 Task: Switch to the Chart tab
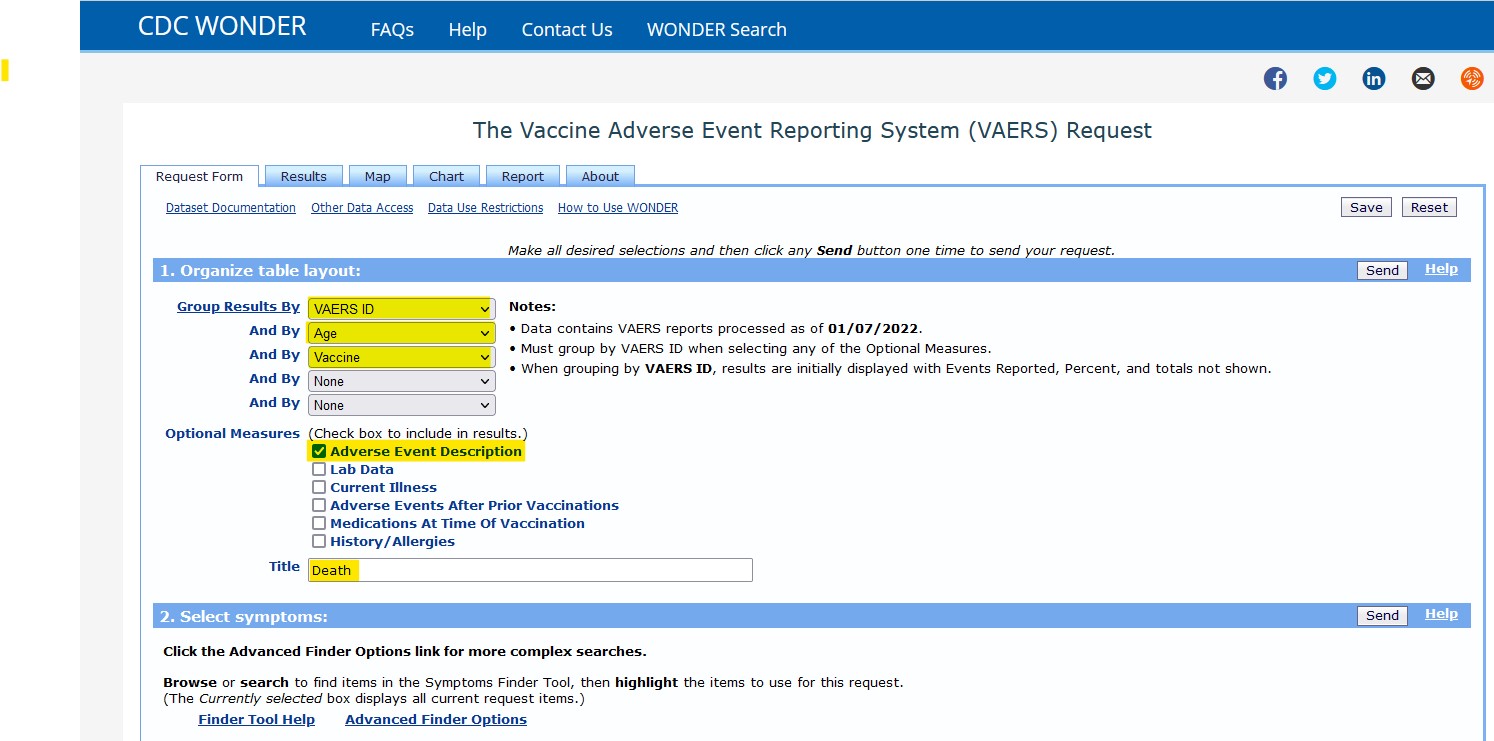coord(446,176)
